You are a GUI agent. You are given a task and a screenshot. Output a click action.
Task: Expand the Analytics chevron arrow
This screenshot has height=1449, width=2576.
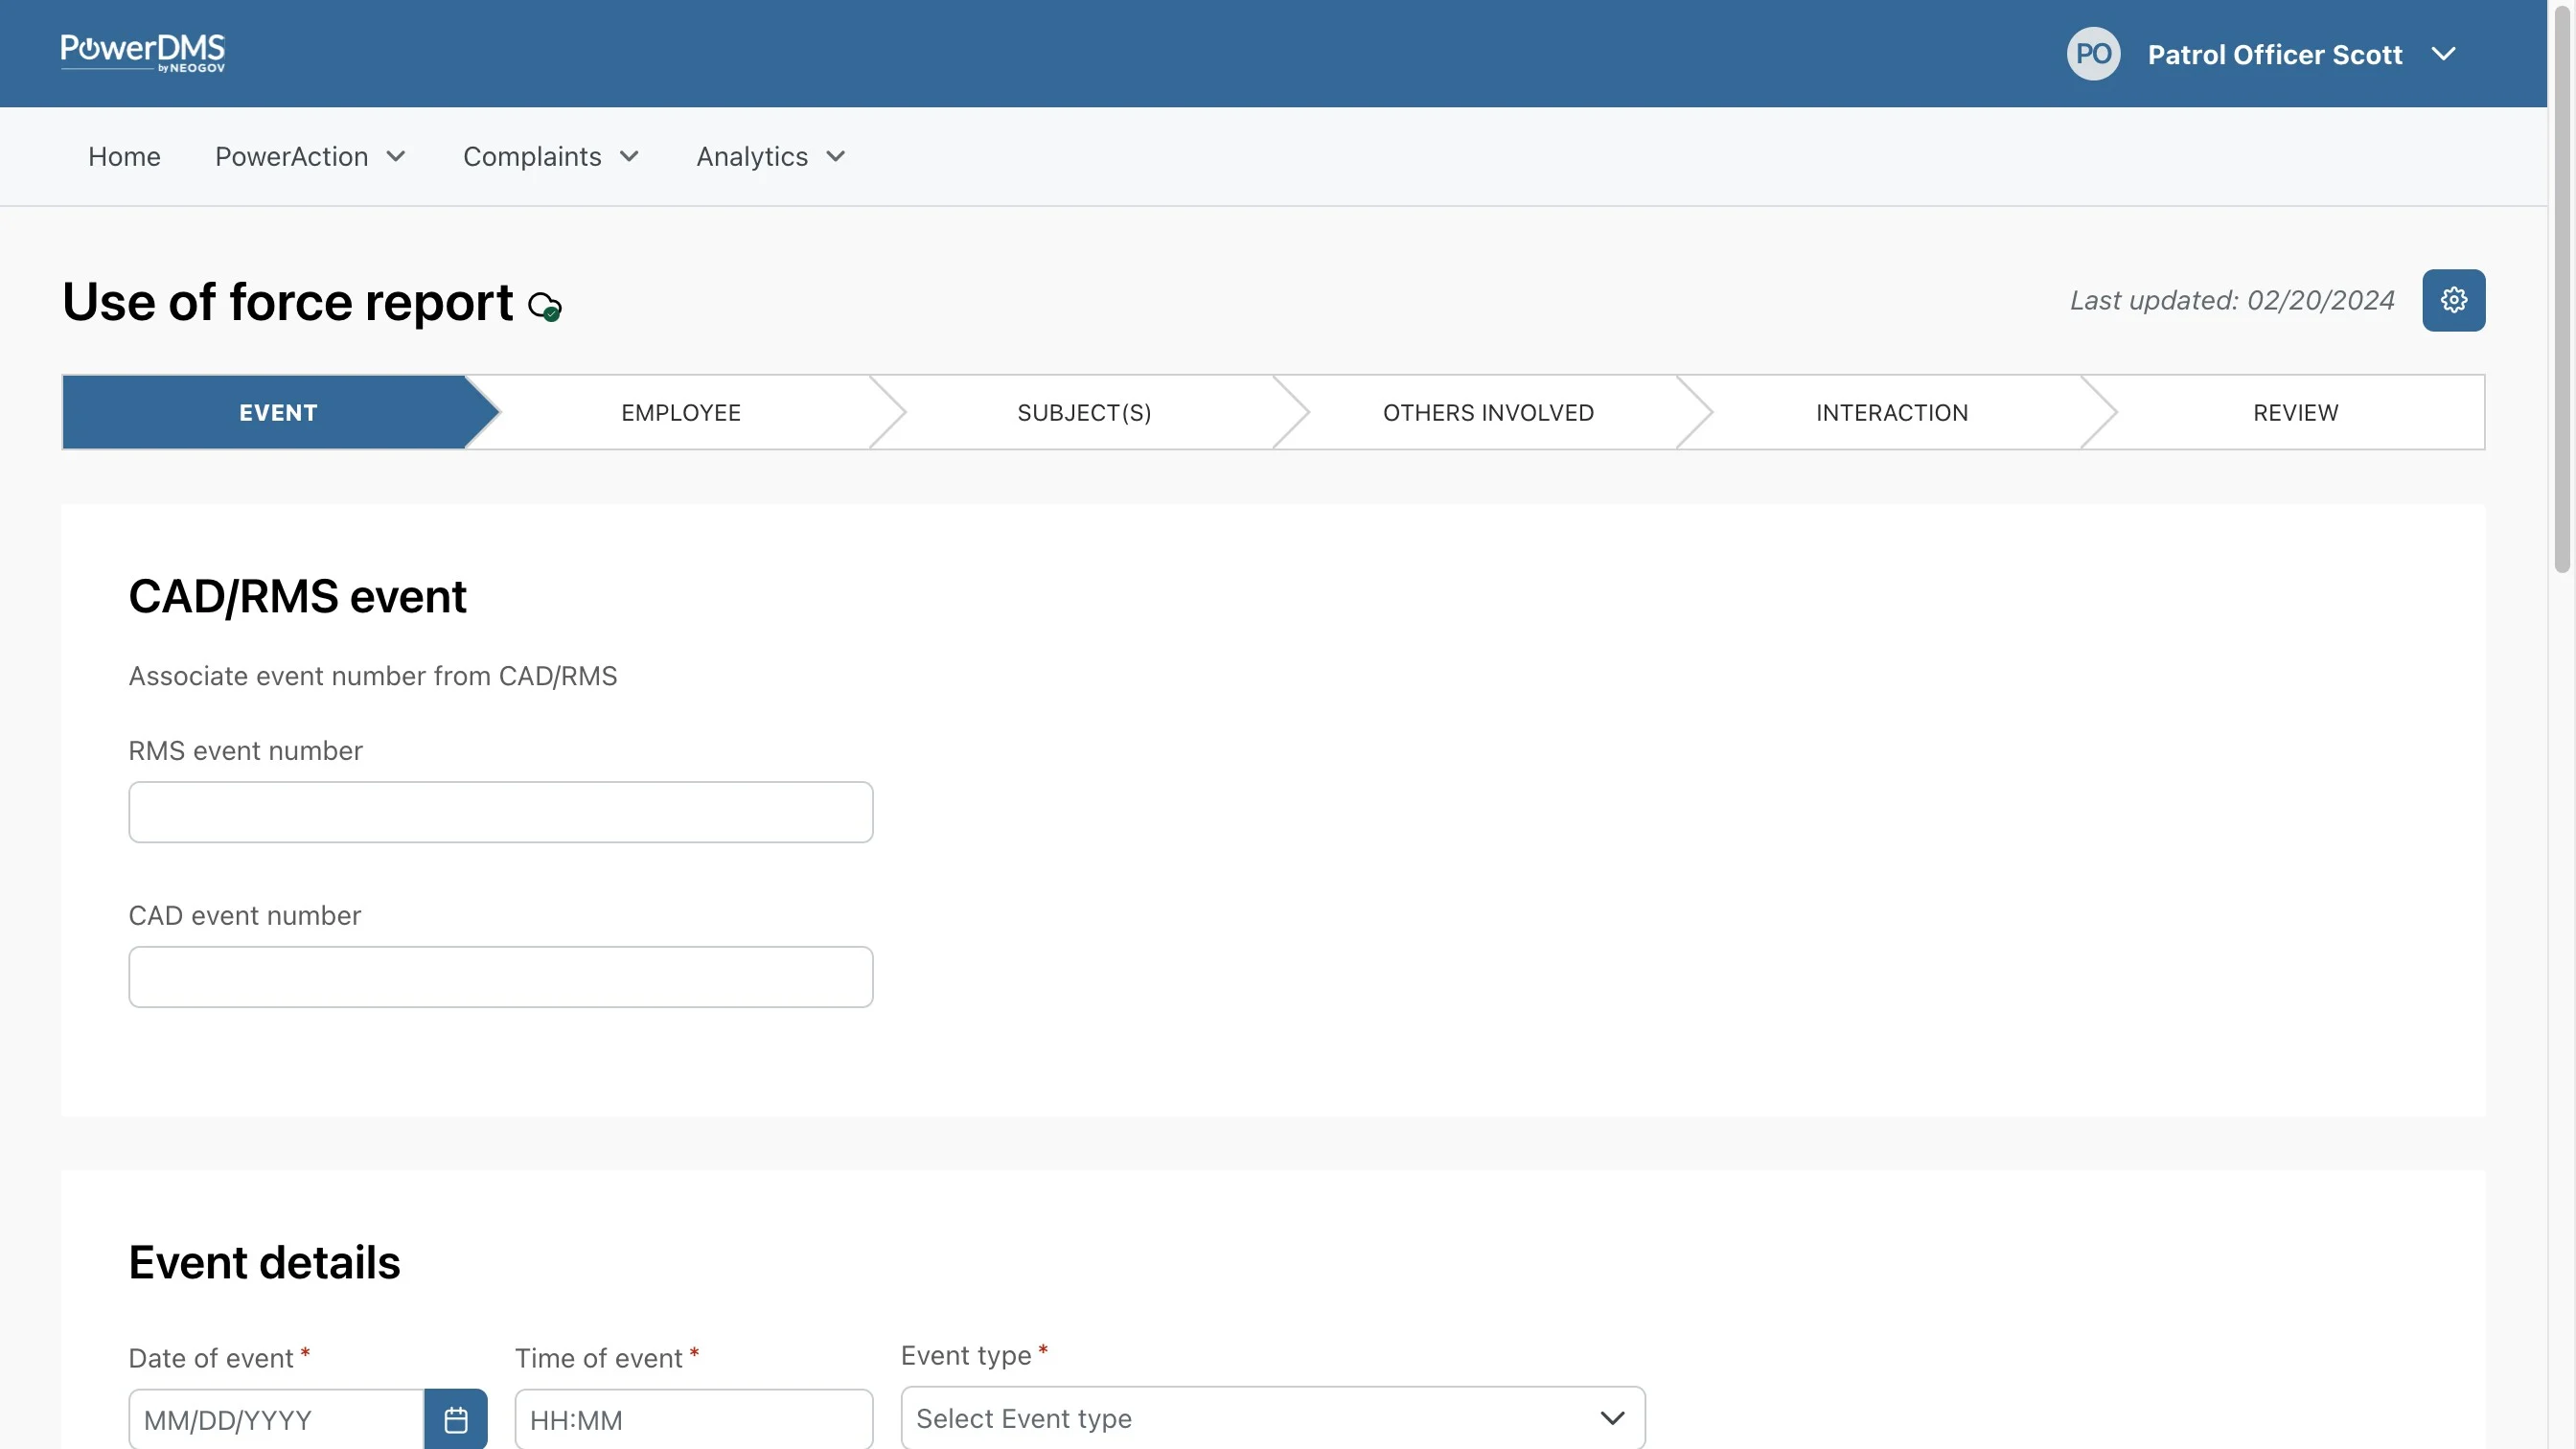(x=836, y=157)
